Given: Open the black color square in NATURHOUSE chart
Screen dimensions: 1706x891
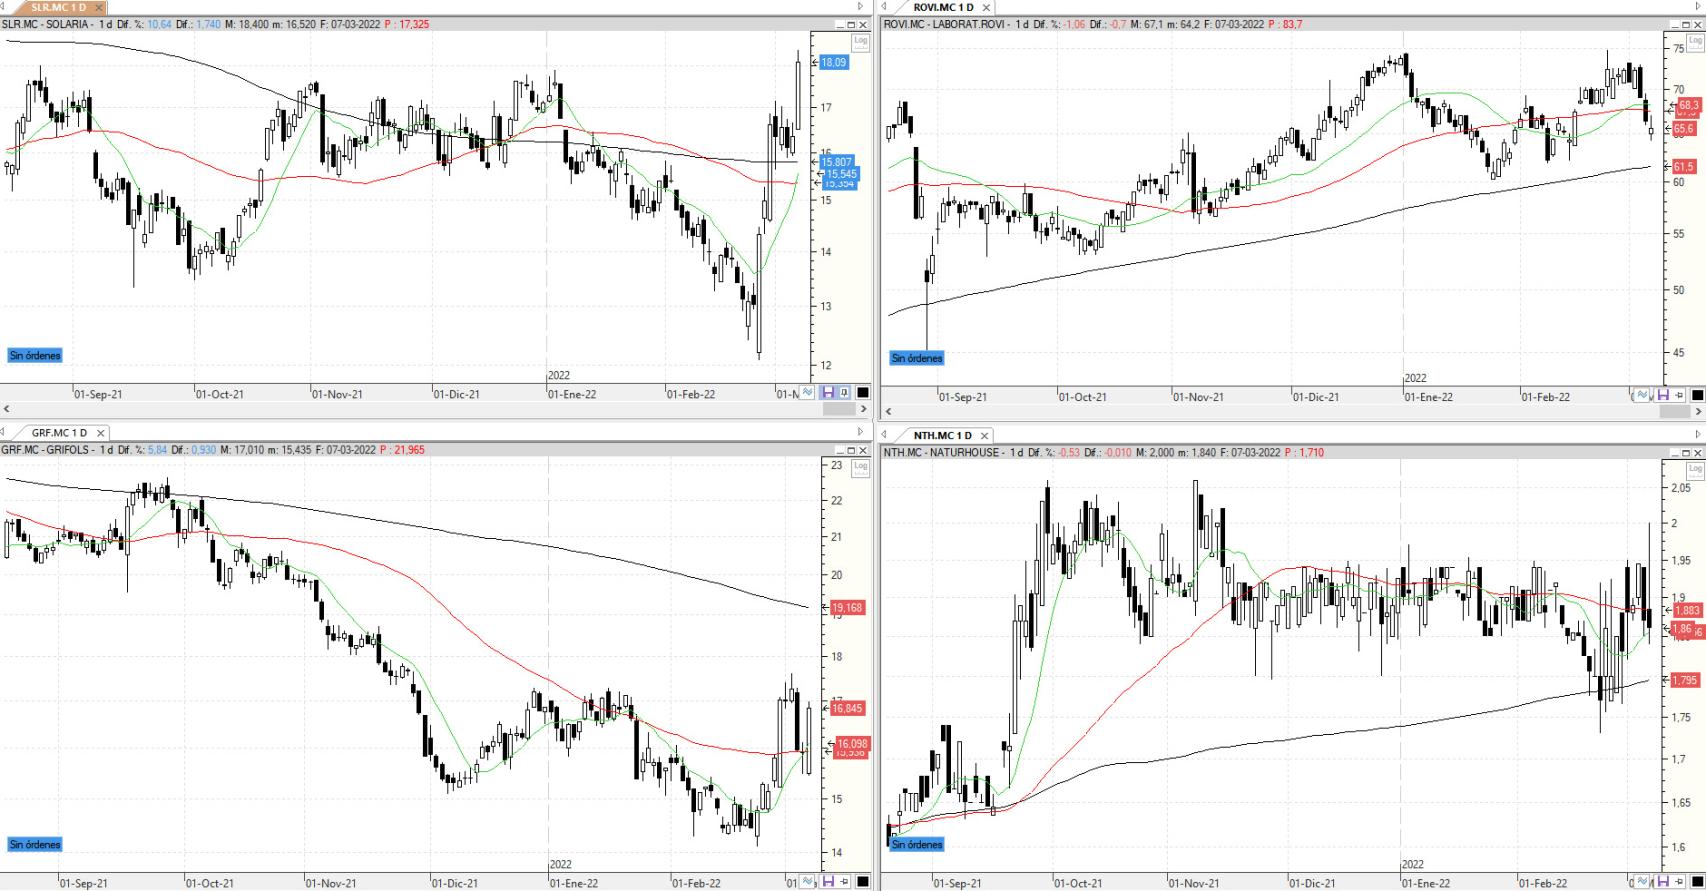Looking at the screenshot, I should [x=1697, y=882].
